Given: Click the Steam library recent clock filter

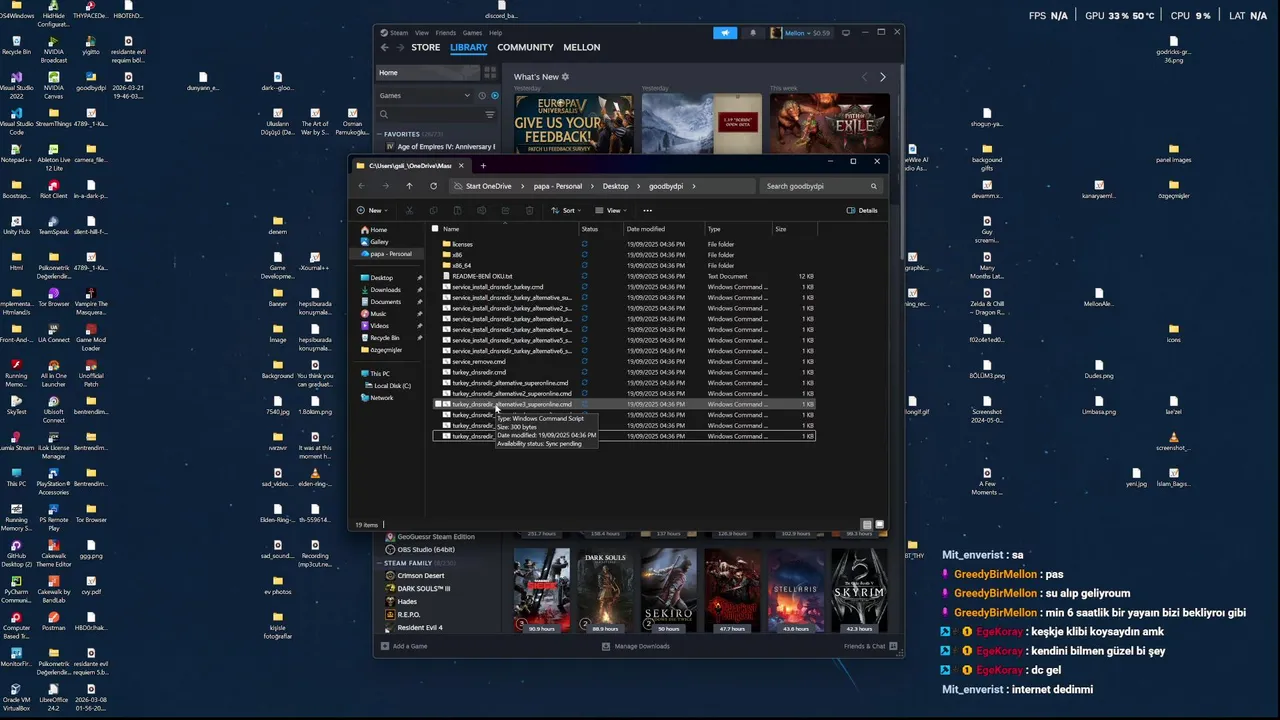Looking at the screenshot, I should 482,96.
